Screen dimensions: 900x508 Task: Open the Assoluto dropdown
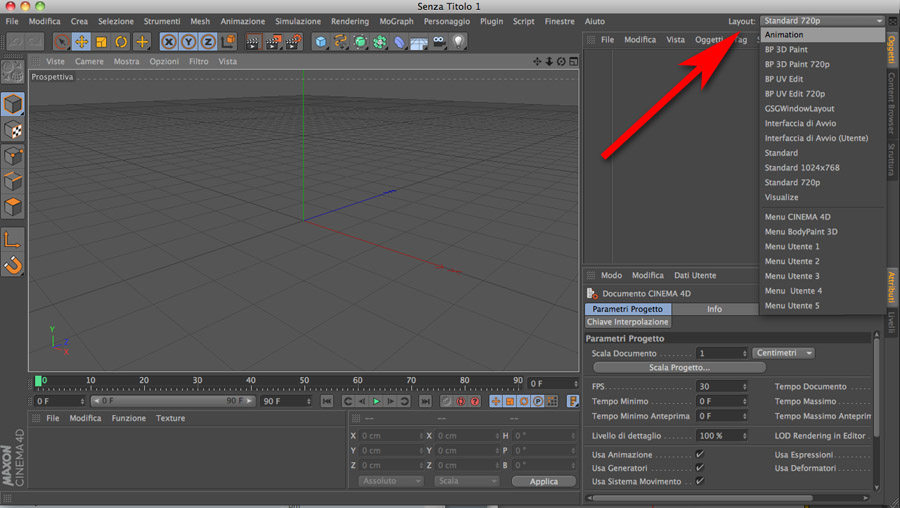391,481
